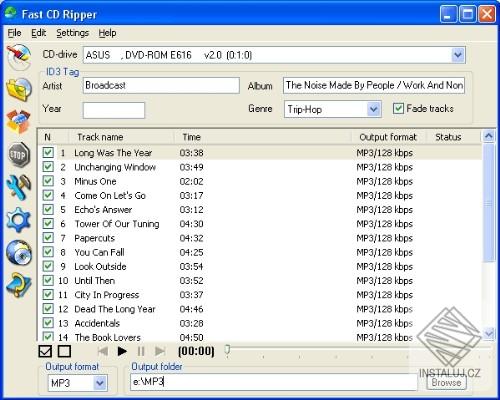The height and width of the screenshot is (400, 500).
Task: Click the Output folder field e:\MP3
Action: tap(274, 382)
